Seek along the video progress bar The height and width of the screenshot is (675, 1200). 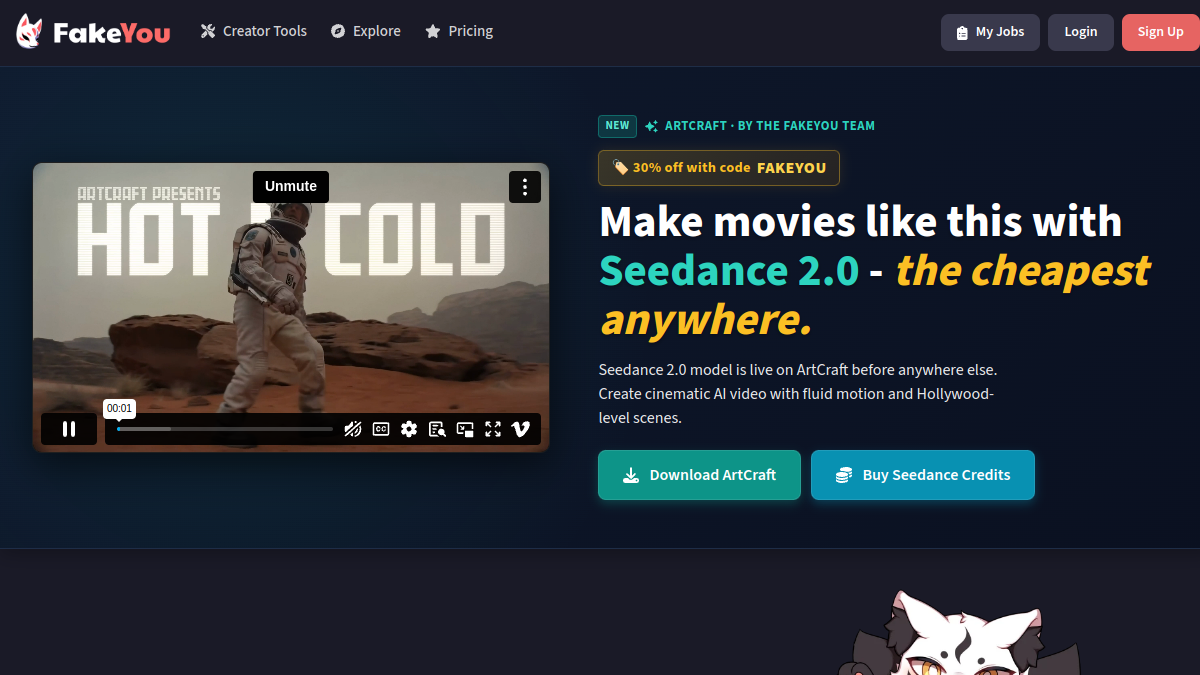click(225, 429)
